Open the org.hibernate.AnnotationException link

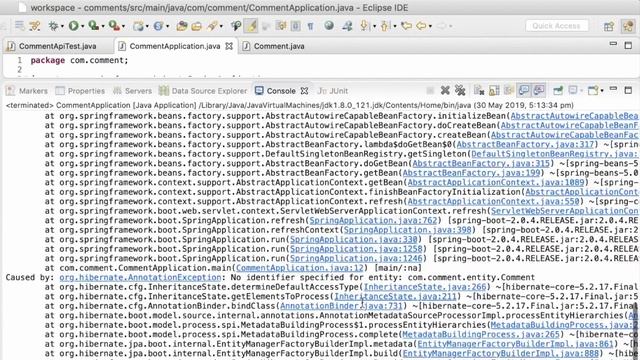tap(140, 278)
